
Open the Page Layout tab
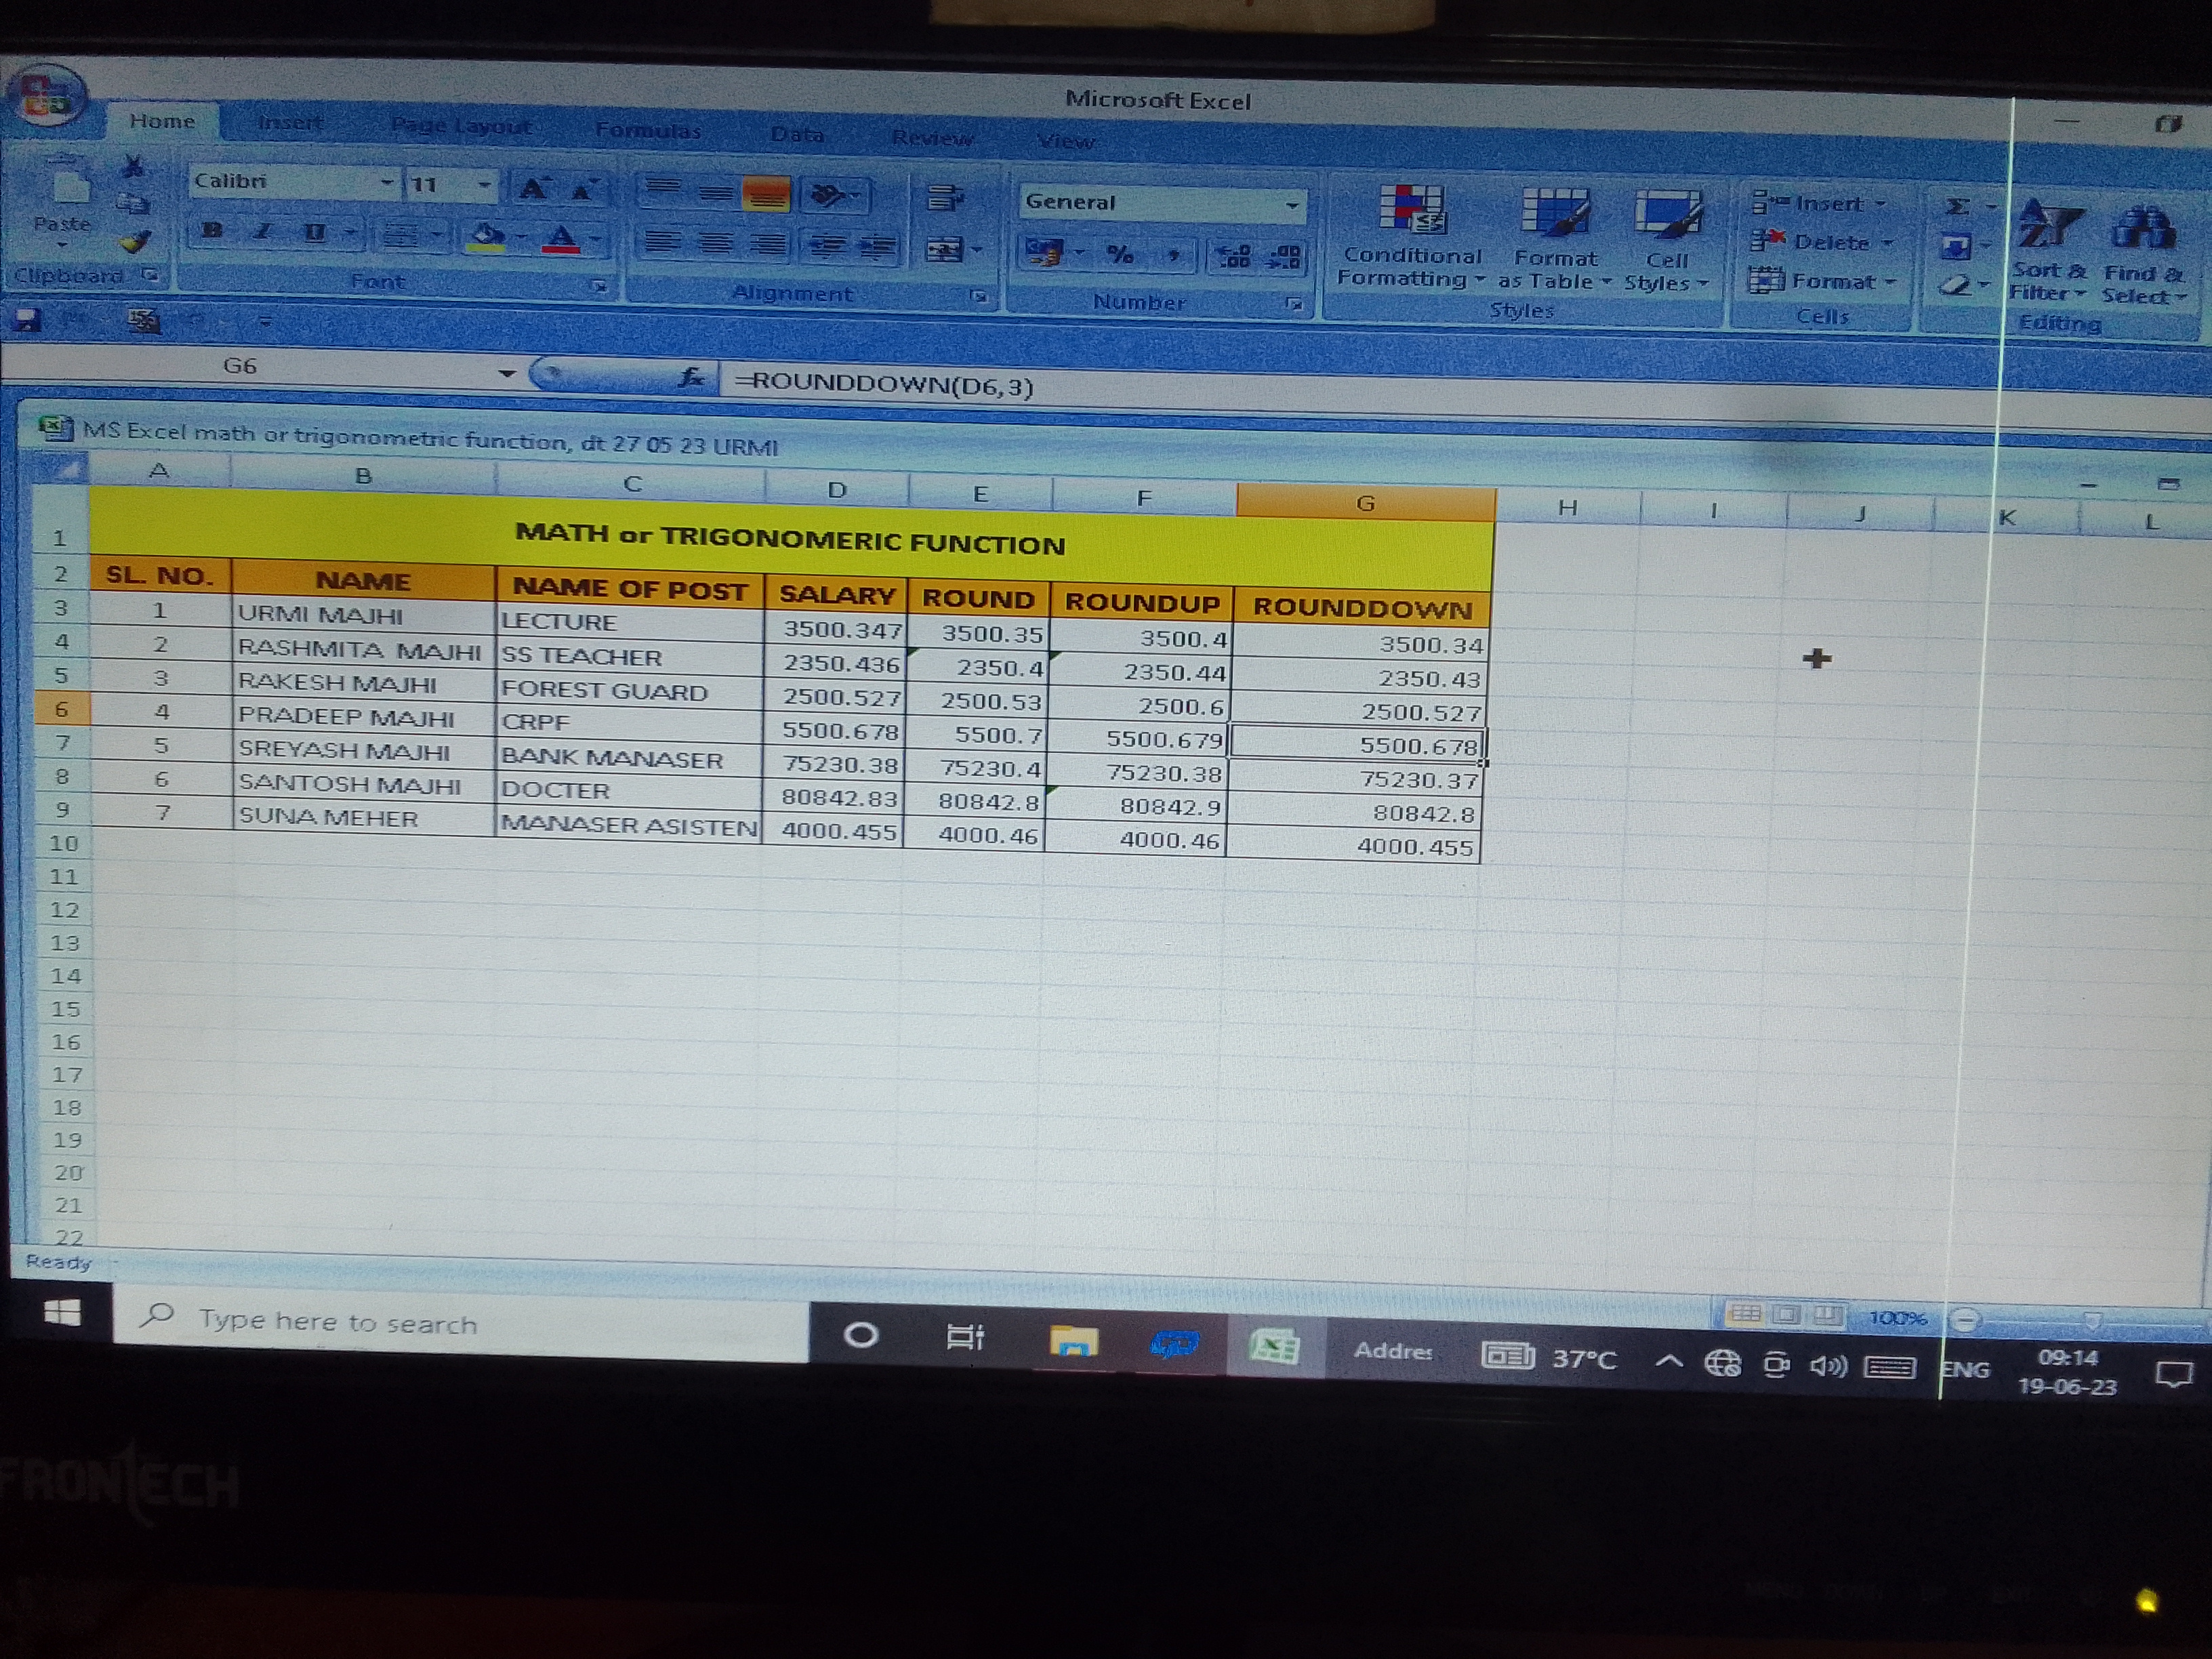coord(461,126)
